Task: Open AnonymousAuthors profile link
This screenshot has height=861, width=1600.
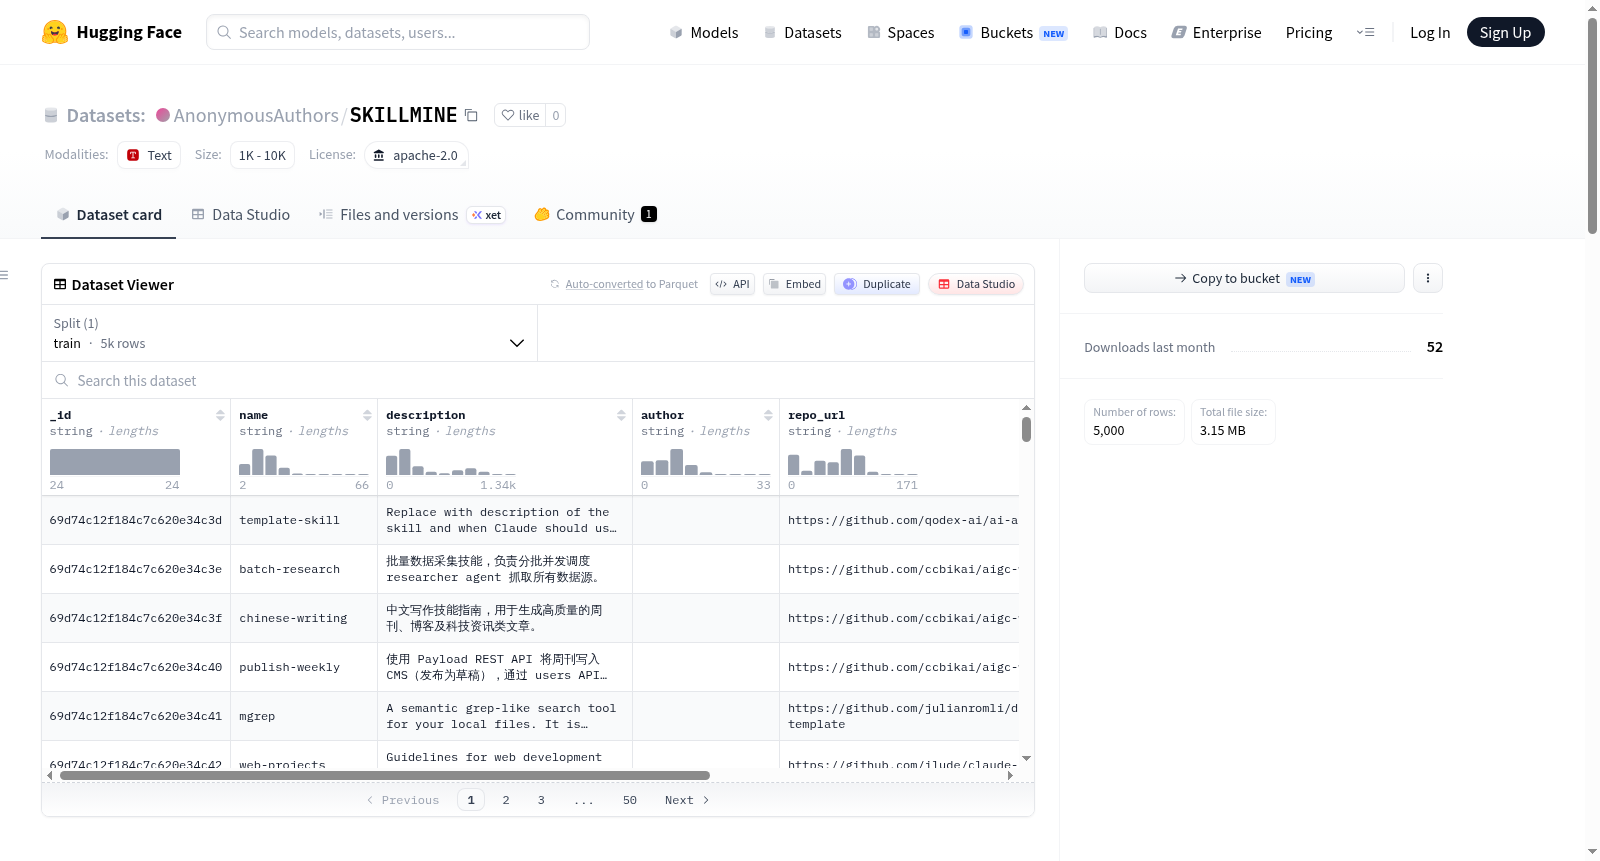Action: point(256,115)
